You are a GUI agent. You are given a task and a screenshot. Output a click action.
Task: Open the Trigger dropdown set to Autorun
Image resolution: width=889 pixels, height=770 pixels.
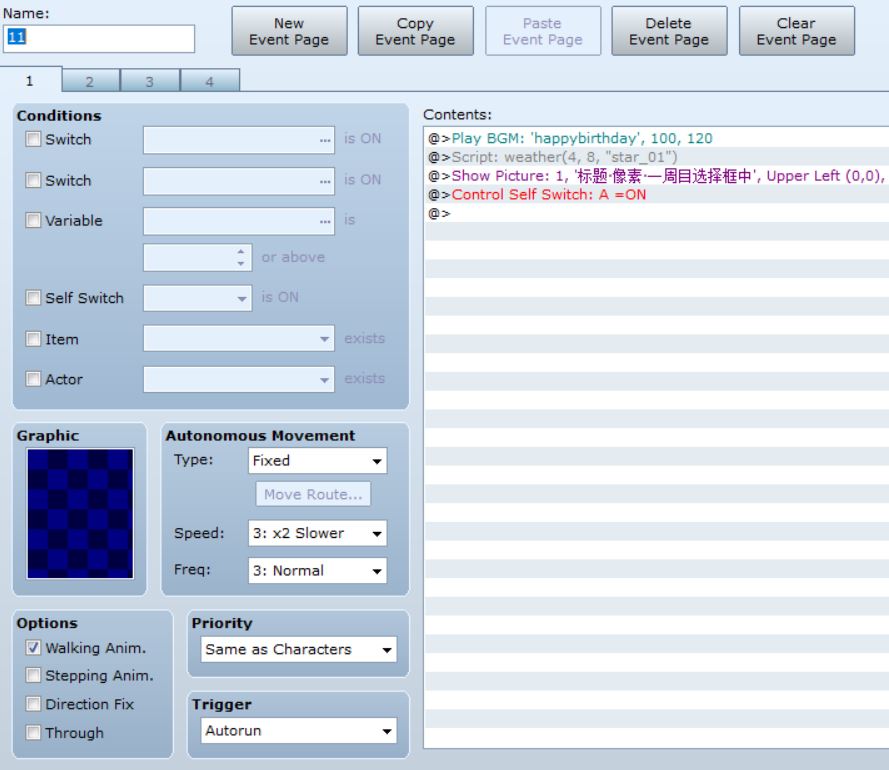click(299, 730)
